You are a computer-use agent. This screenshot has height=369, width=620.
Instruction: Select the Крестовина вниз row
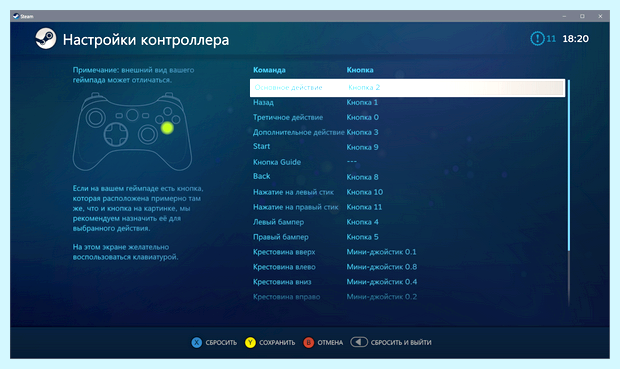tap(407, 282)
